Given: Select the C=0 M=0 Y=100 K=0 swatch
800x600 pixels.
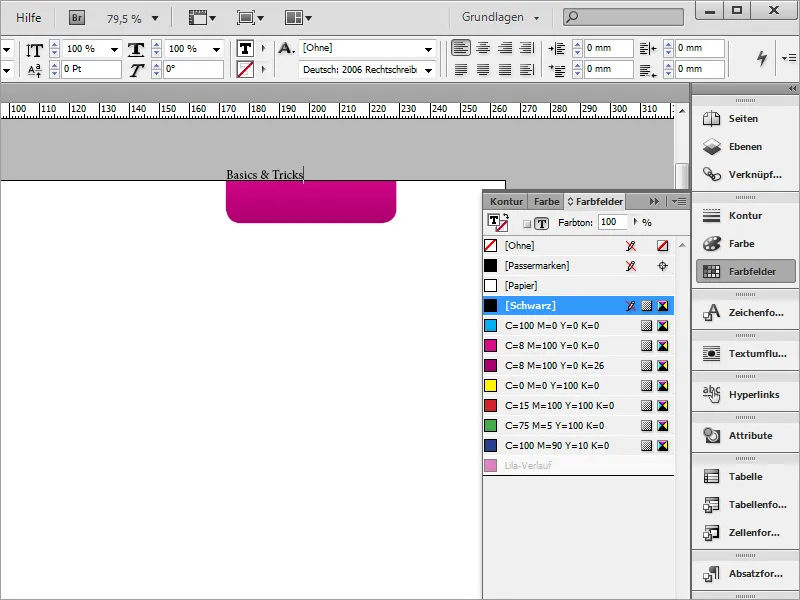Looking at the screenshot, I should point(579,386).
